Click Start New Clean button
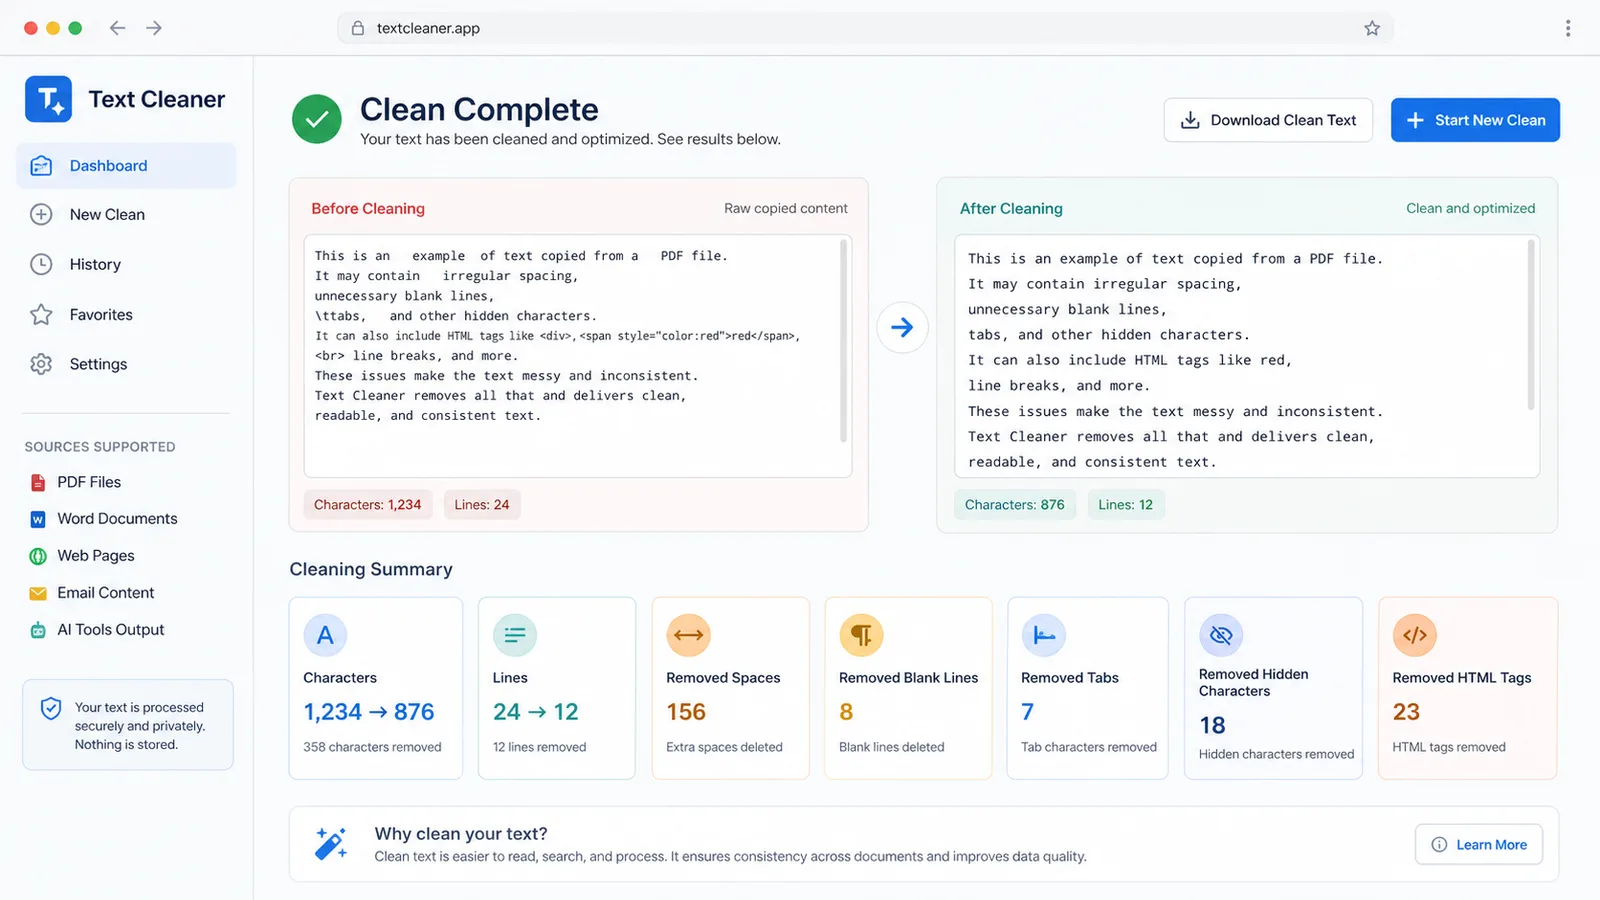This screenshot has width=1600, height=900. [x=1475, y=120]
